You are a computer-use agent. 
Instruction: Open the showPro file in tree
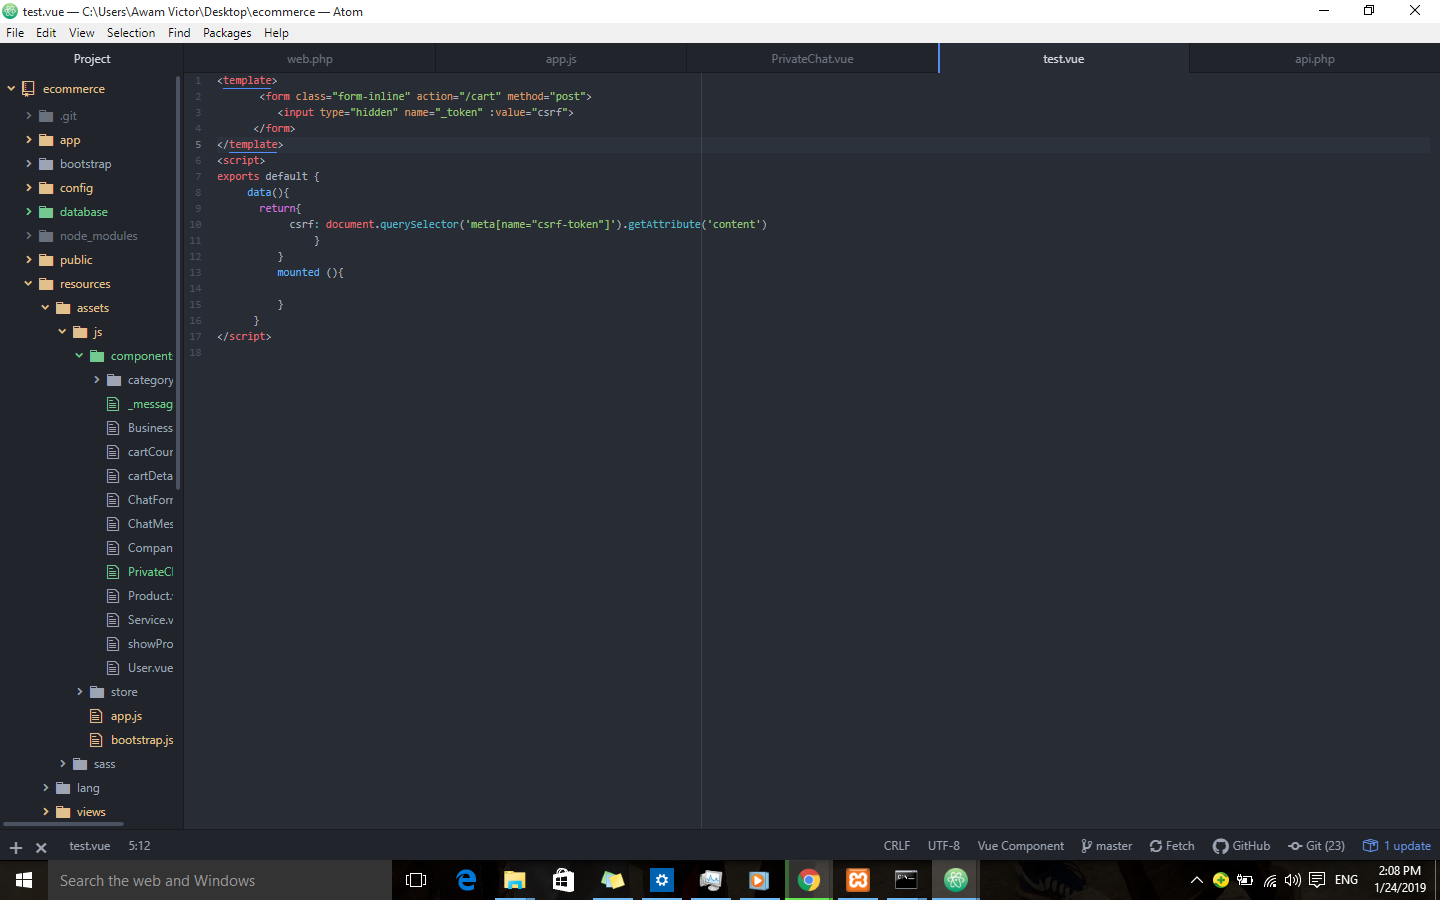pyautogui.click(x=150, y=644)
